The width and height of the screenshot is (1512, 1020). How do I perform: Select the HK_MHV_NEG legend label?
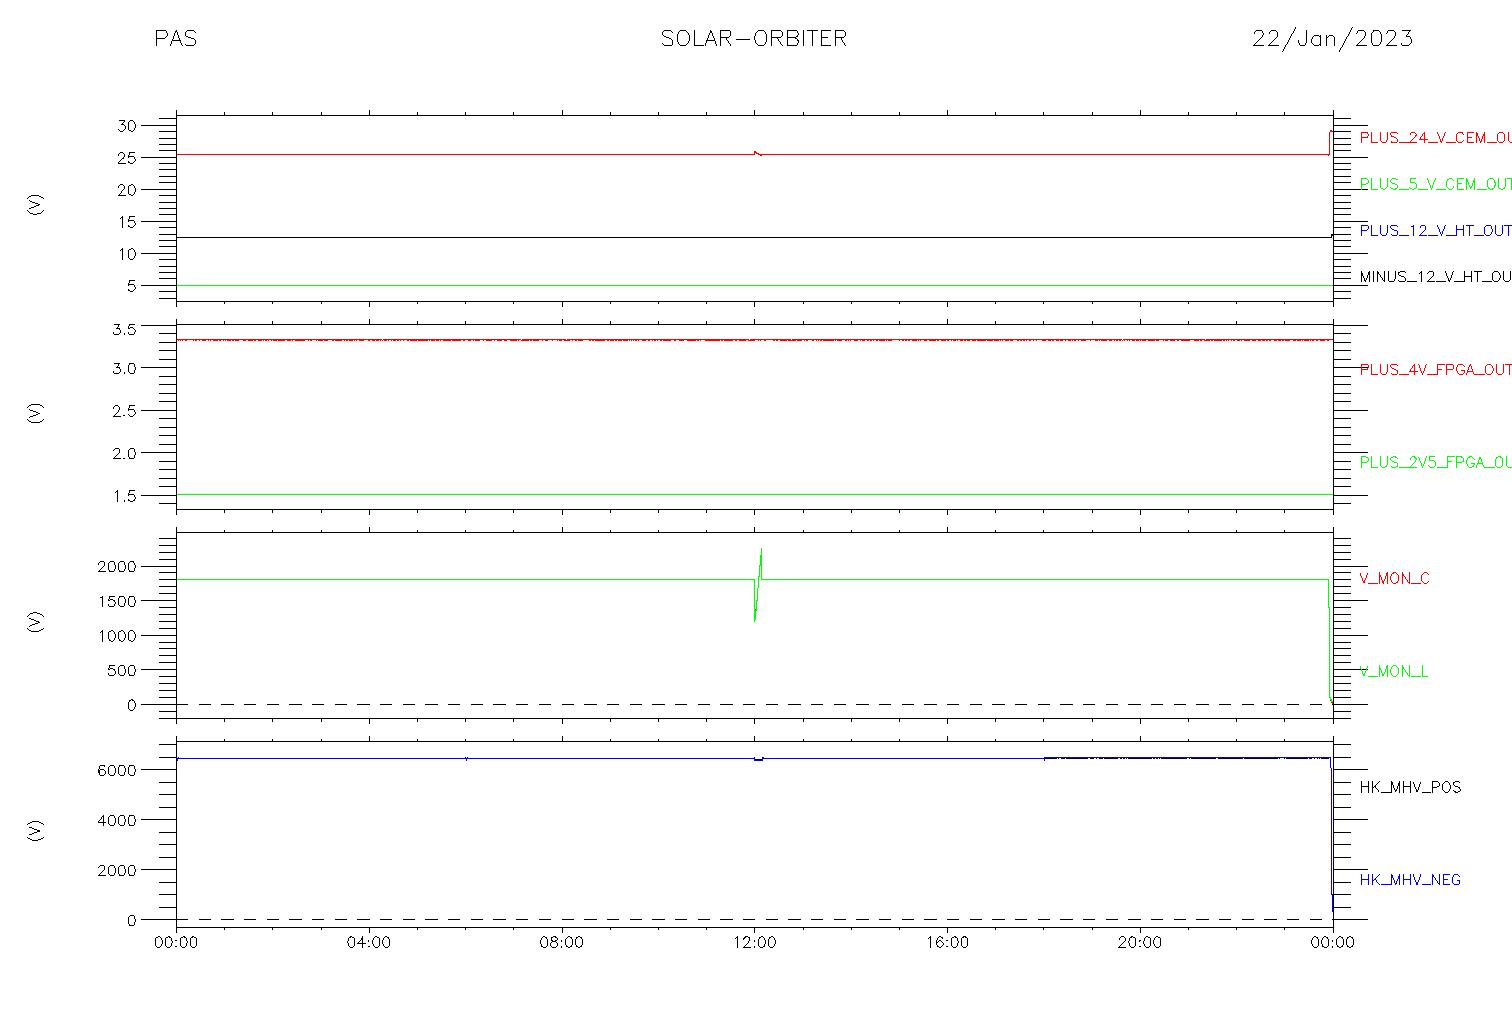click(1410, 880)
